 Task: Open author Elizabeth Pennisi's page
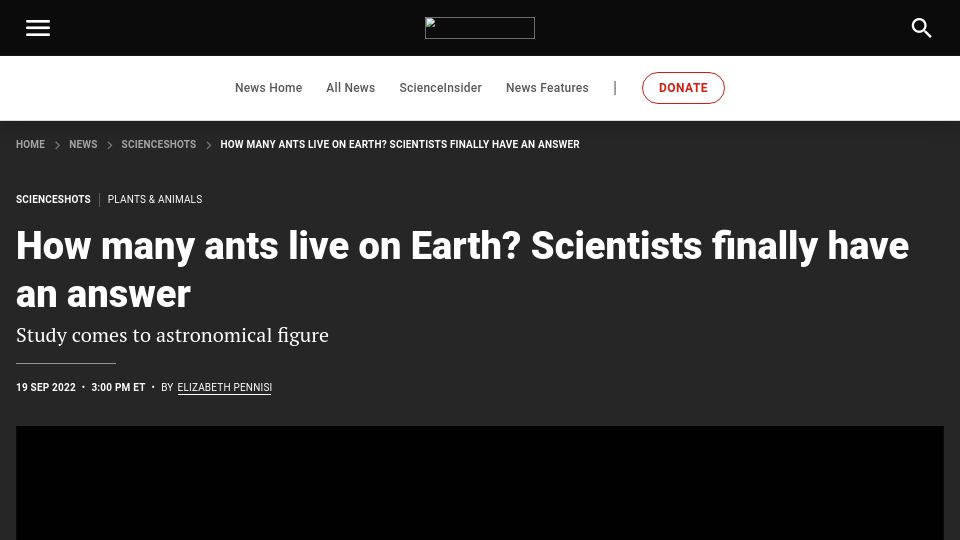pyautogui.click(x=224, y=388)
